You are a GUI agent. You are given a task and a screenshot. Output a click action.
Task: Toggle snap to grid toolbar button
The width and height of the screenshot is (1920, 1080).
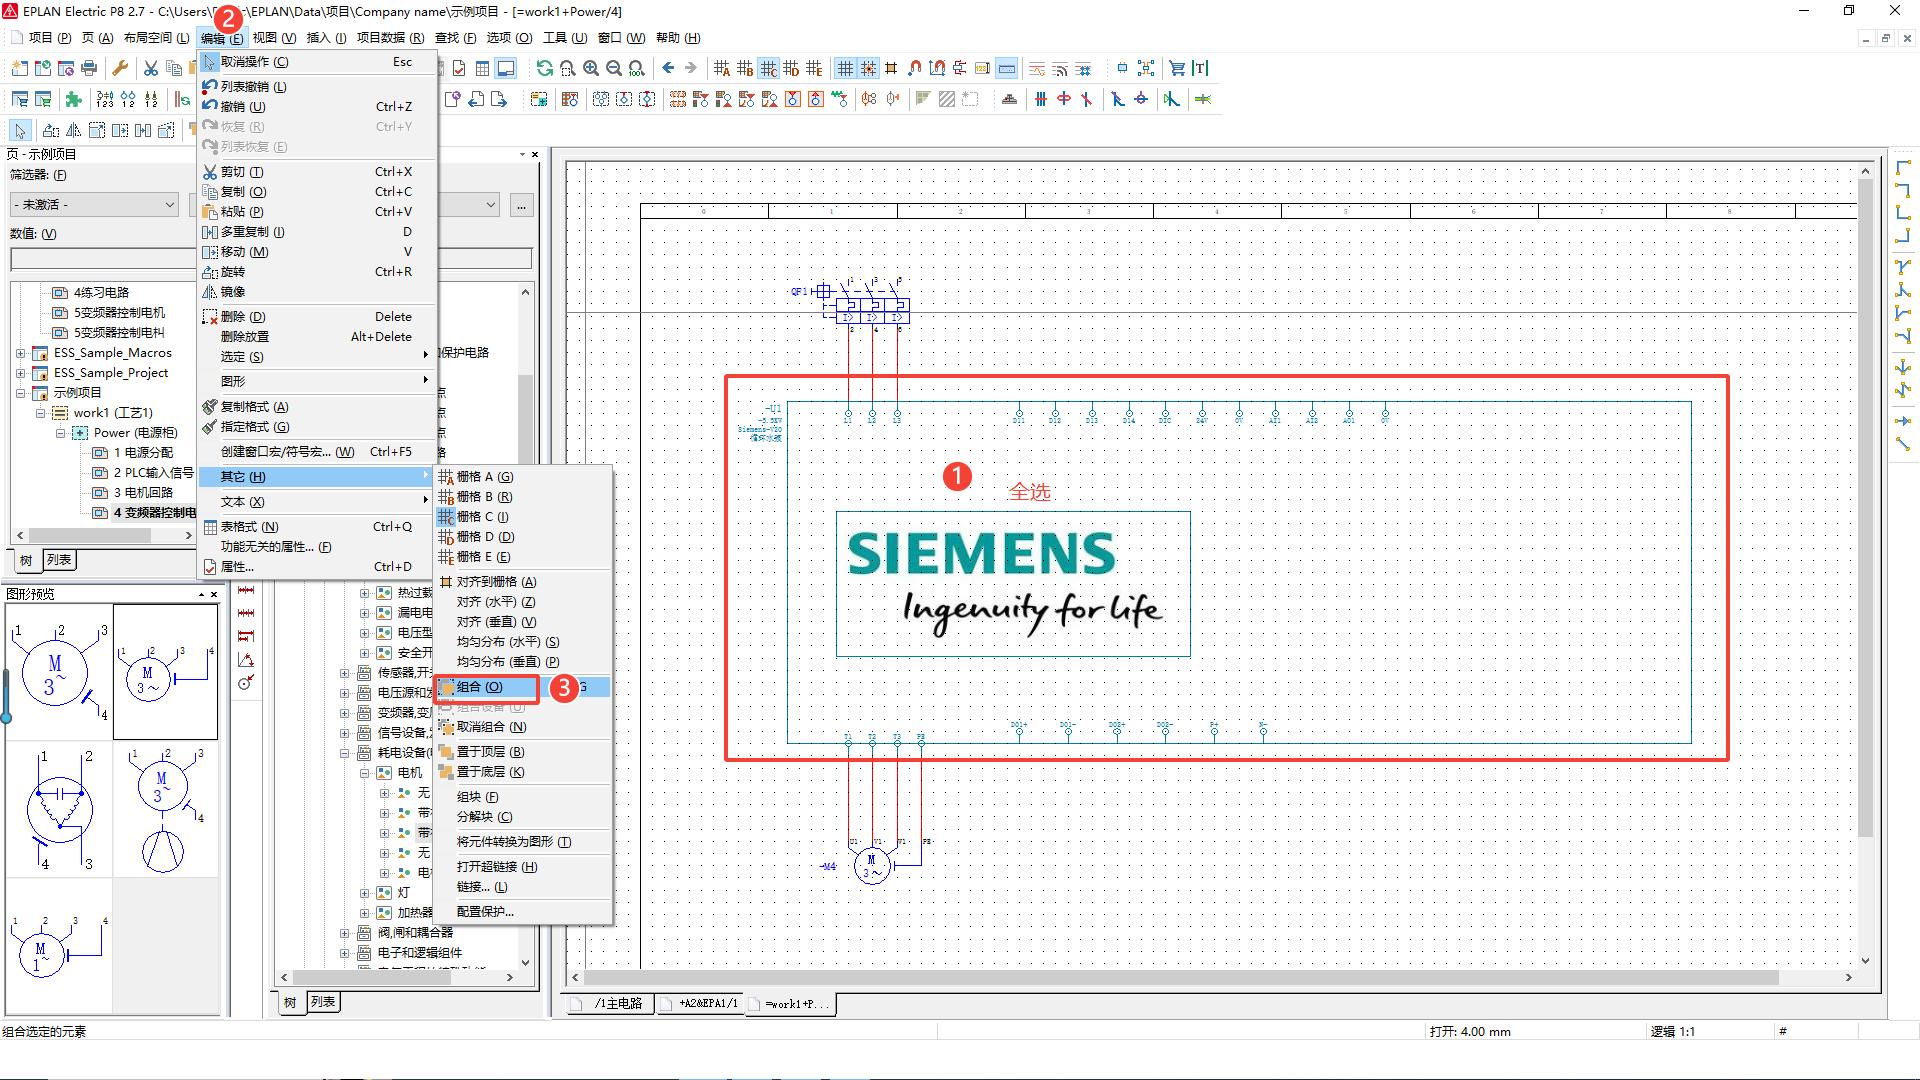868,68
